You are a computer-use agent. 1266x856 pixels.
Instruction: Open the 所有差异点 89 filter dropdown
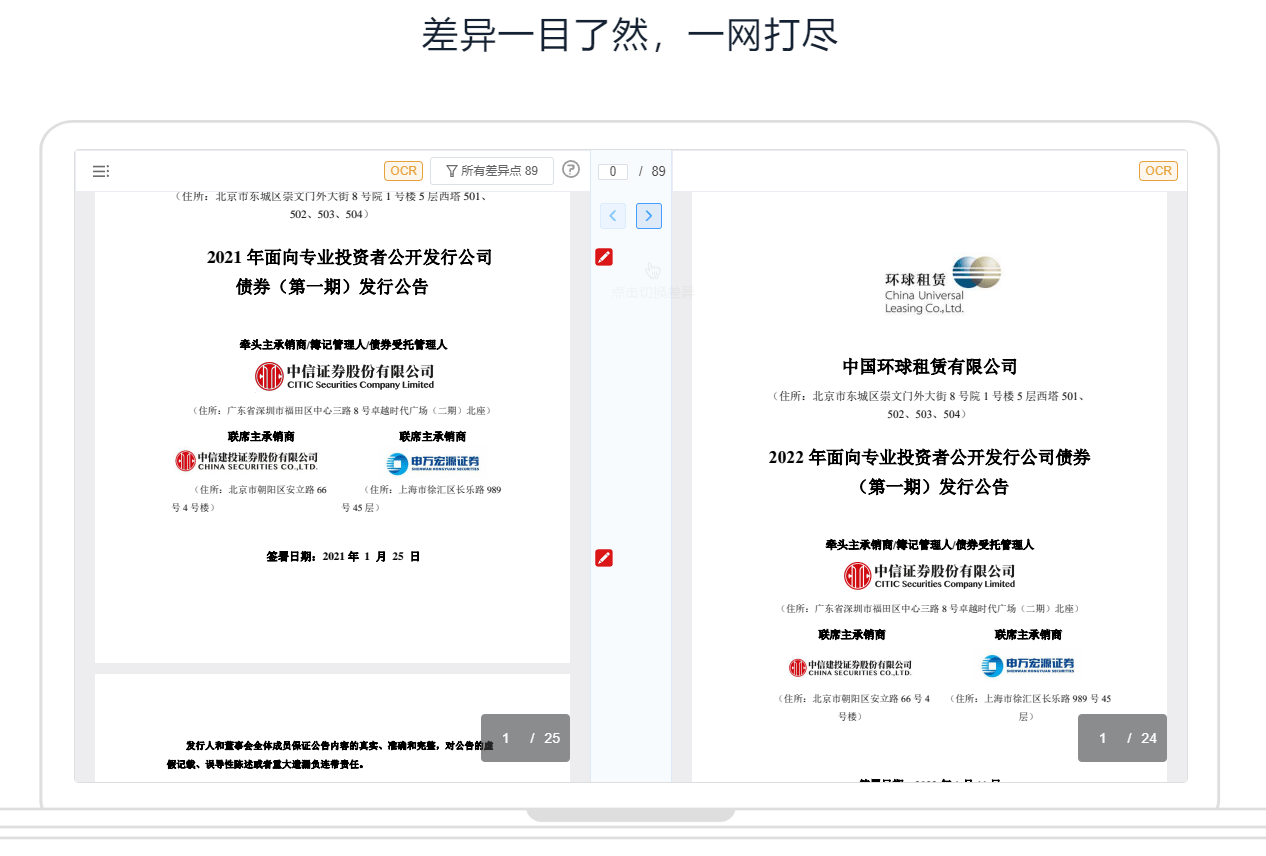(x=492, y=171)
